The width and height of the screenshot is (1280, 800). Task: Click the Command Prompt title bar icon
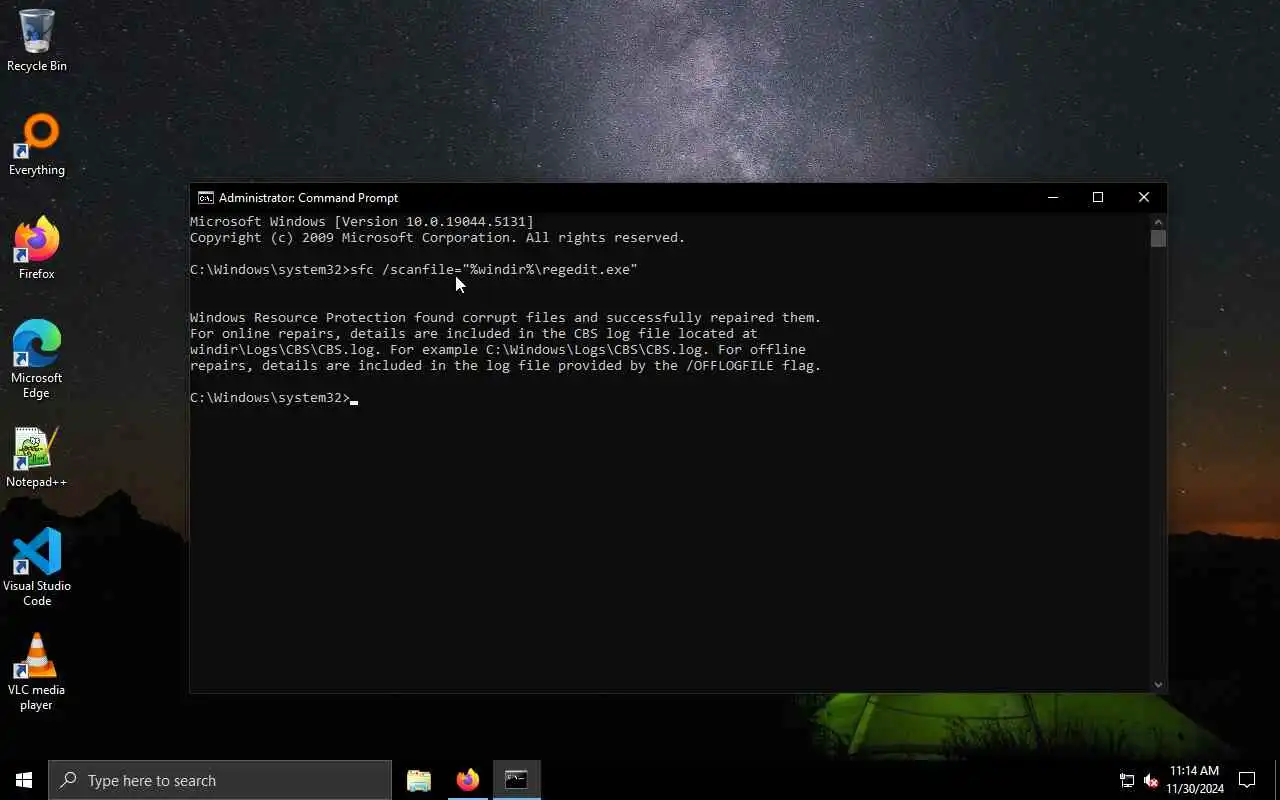click(205, 197)
